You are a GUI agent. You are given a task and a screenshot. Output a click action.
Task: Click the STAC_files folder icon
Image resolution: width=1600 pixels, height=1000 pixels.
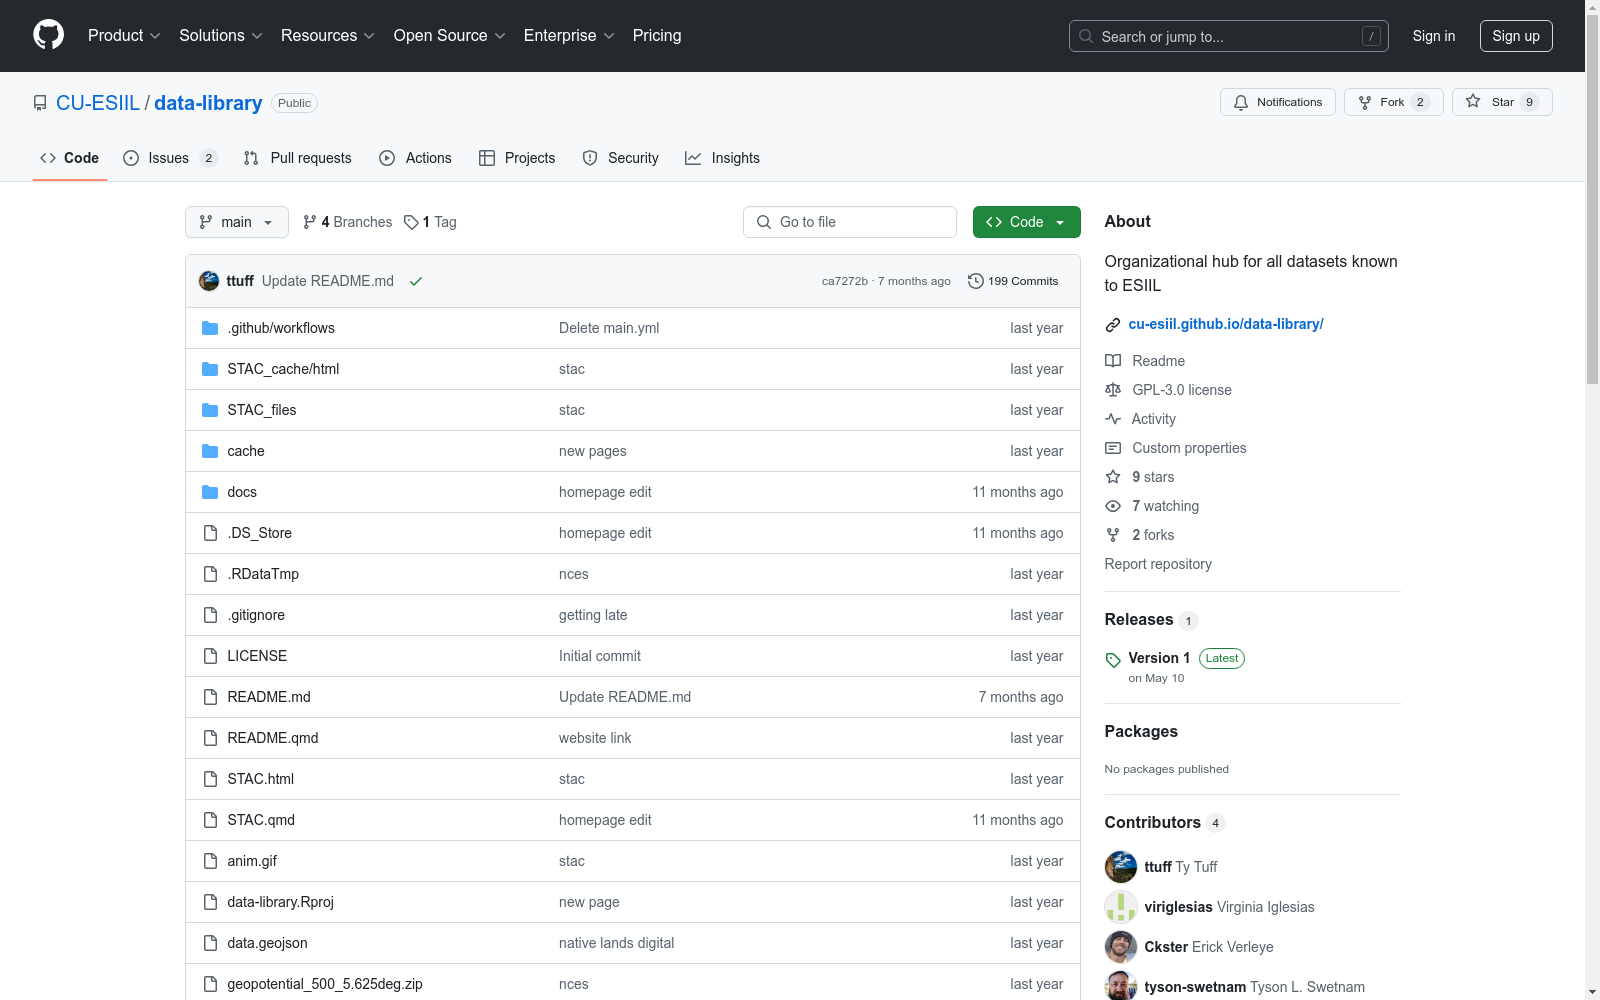[210, 410]
